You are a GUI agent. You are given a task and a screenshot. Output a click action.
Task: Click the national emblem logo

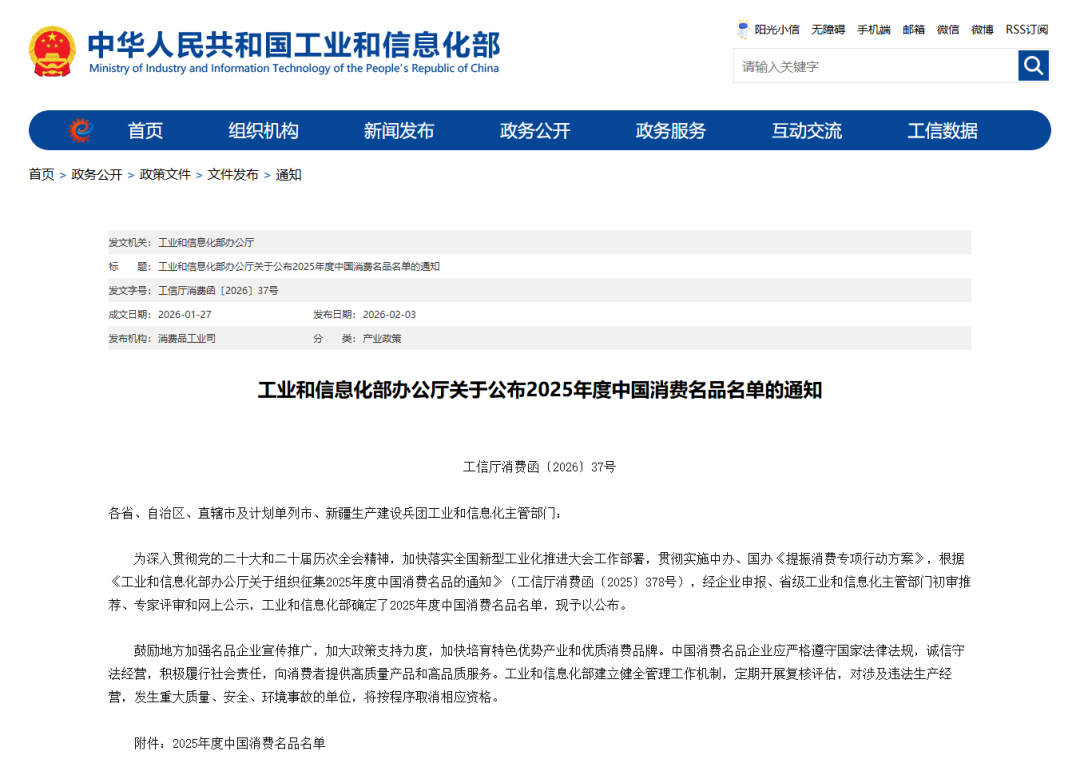tap(52, 51)
